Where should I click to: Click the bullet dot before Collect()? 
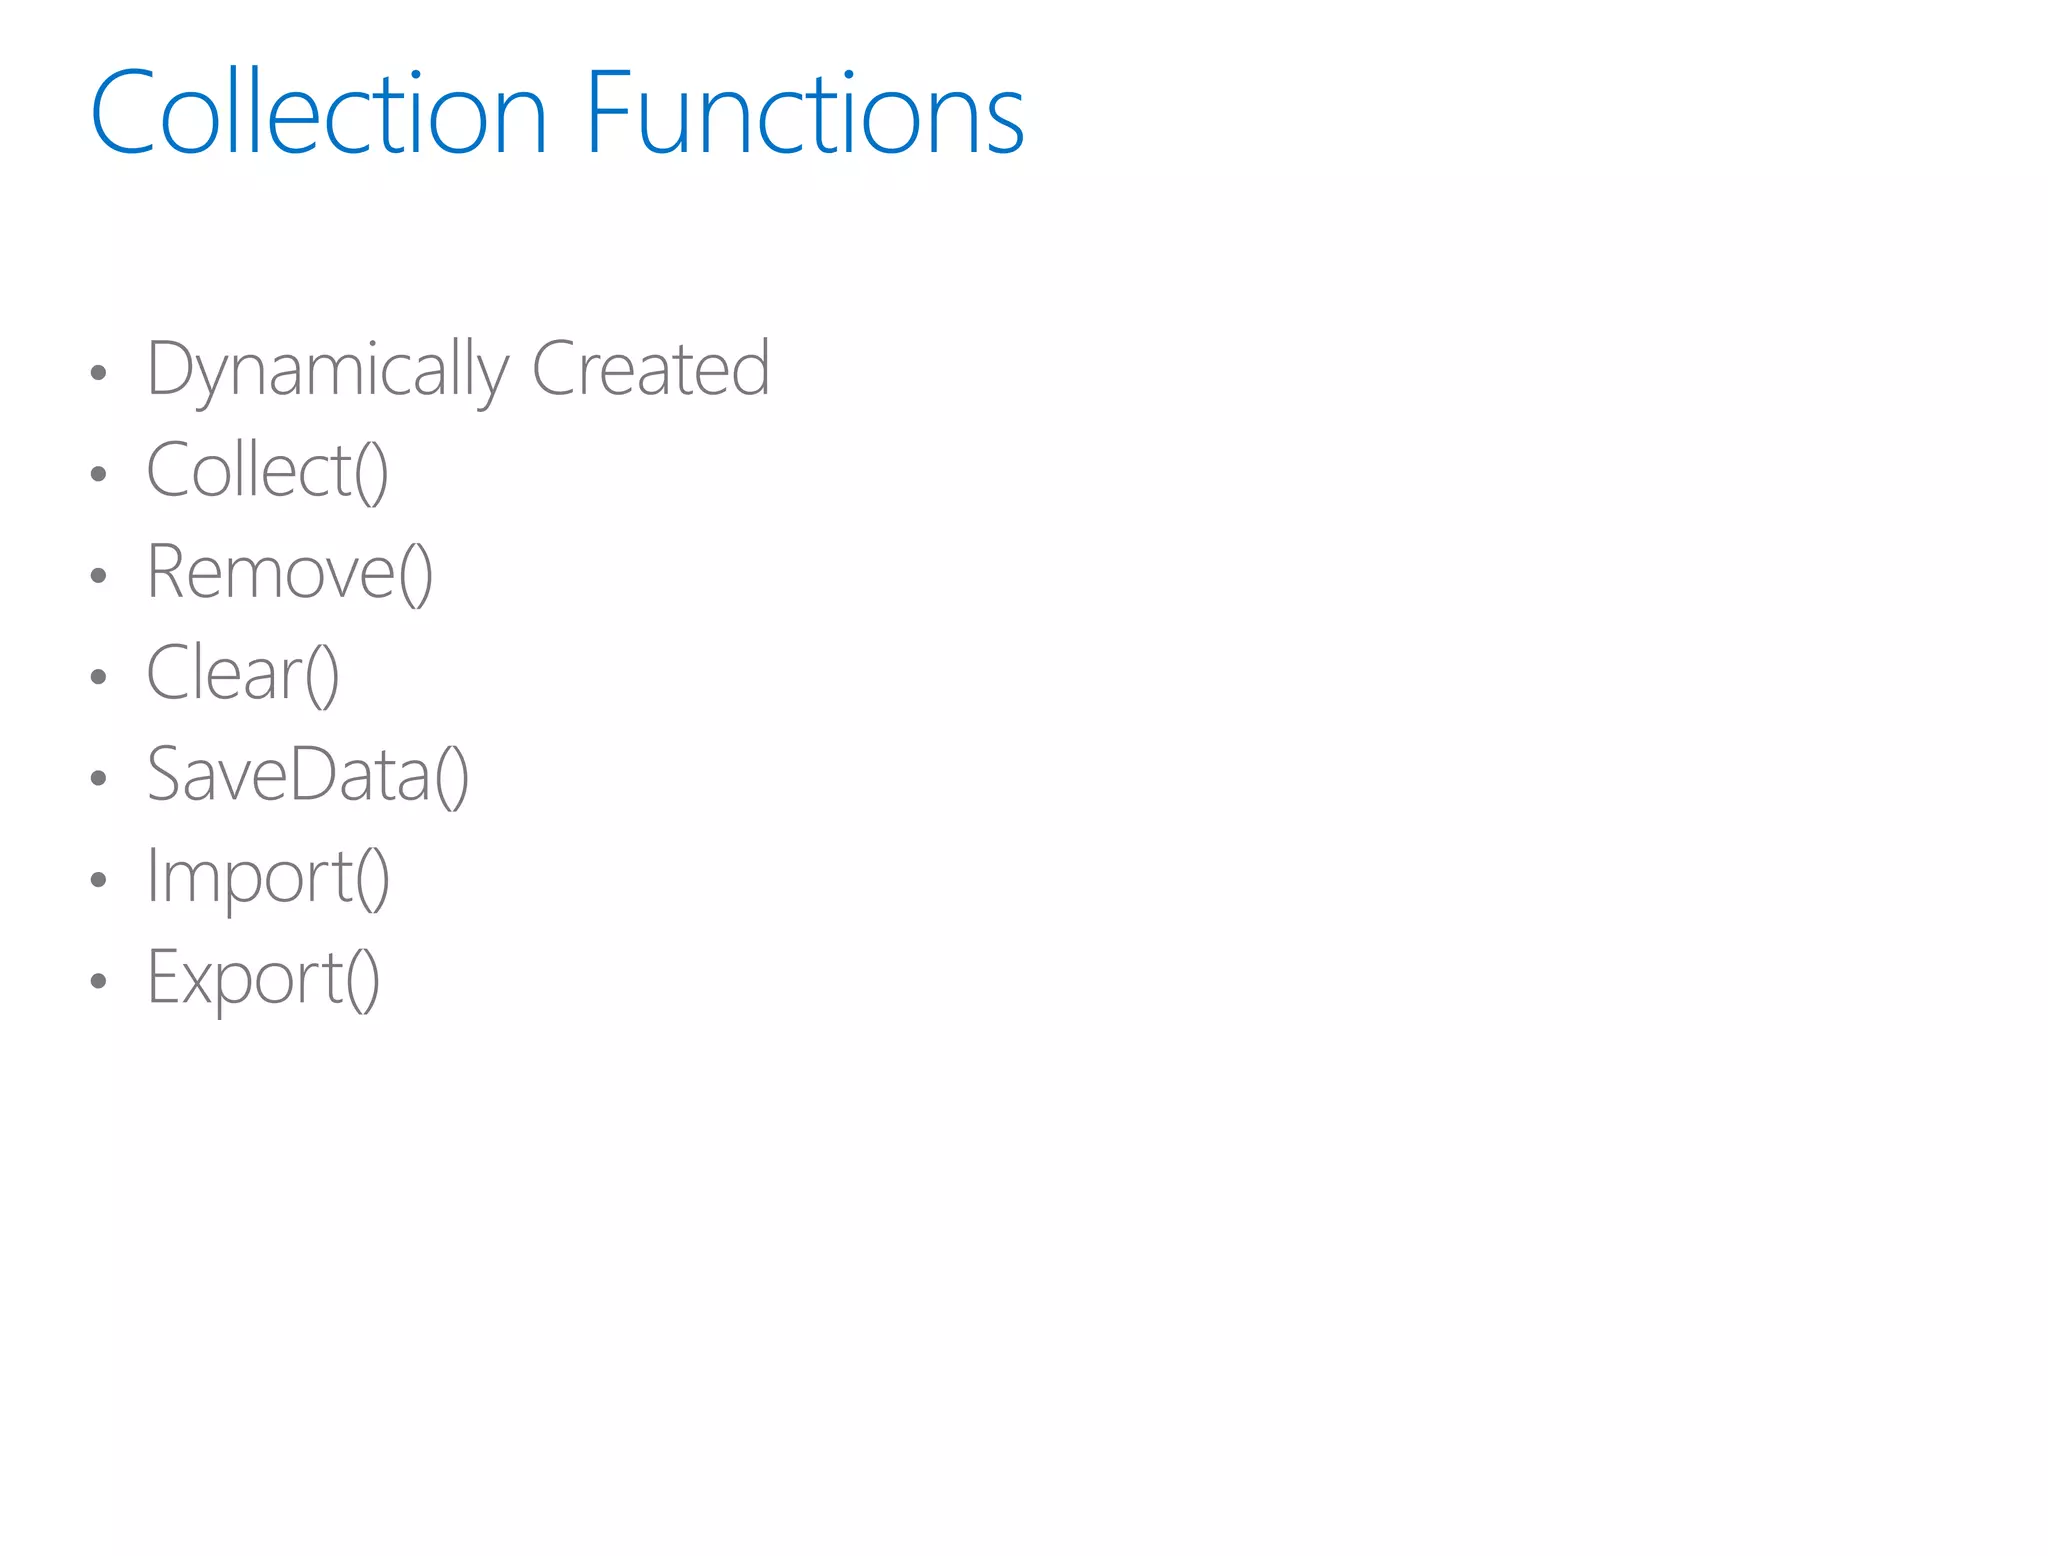click(x=98, y=474)
